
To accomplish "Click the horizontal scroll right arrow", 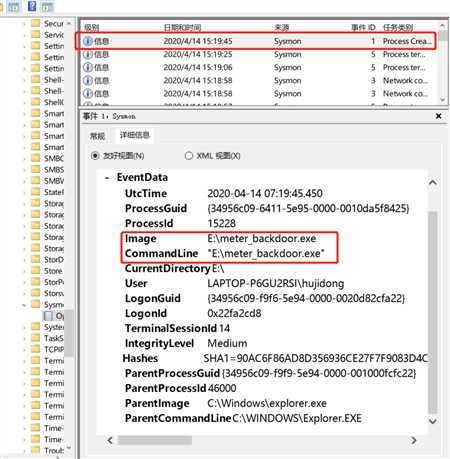I will 414,440.
